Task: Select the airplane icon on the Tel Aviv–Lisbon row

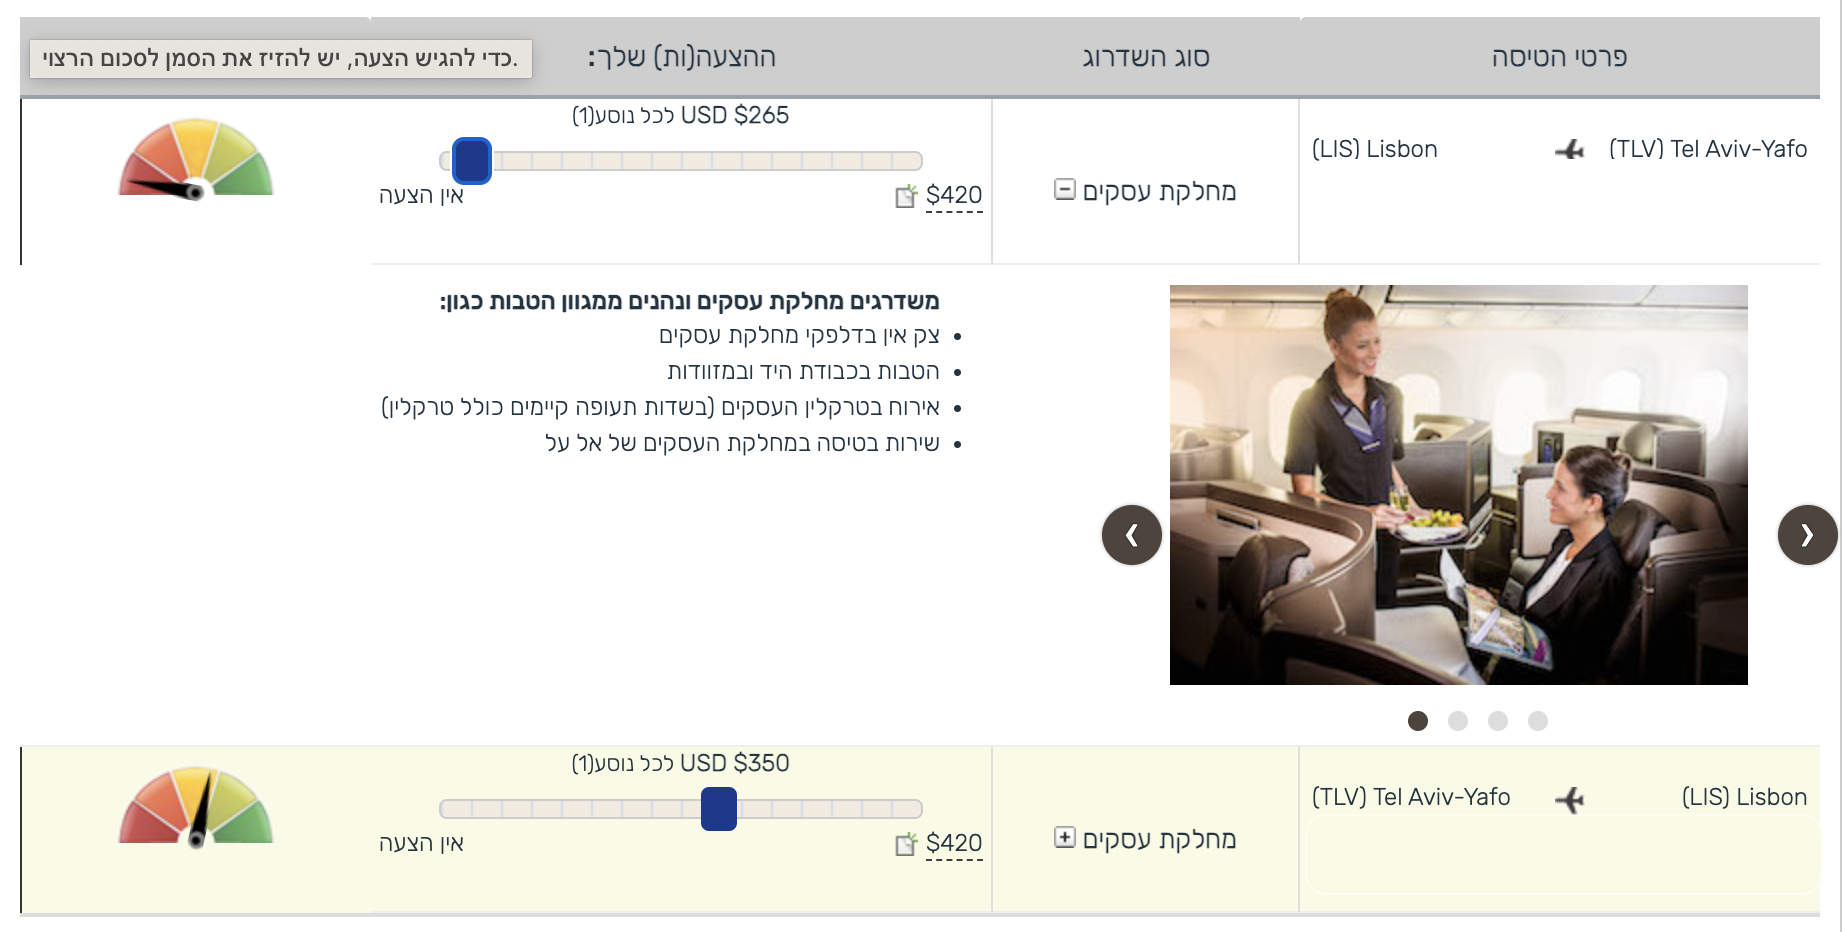Action: point(1571,150)
